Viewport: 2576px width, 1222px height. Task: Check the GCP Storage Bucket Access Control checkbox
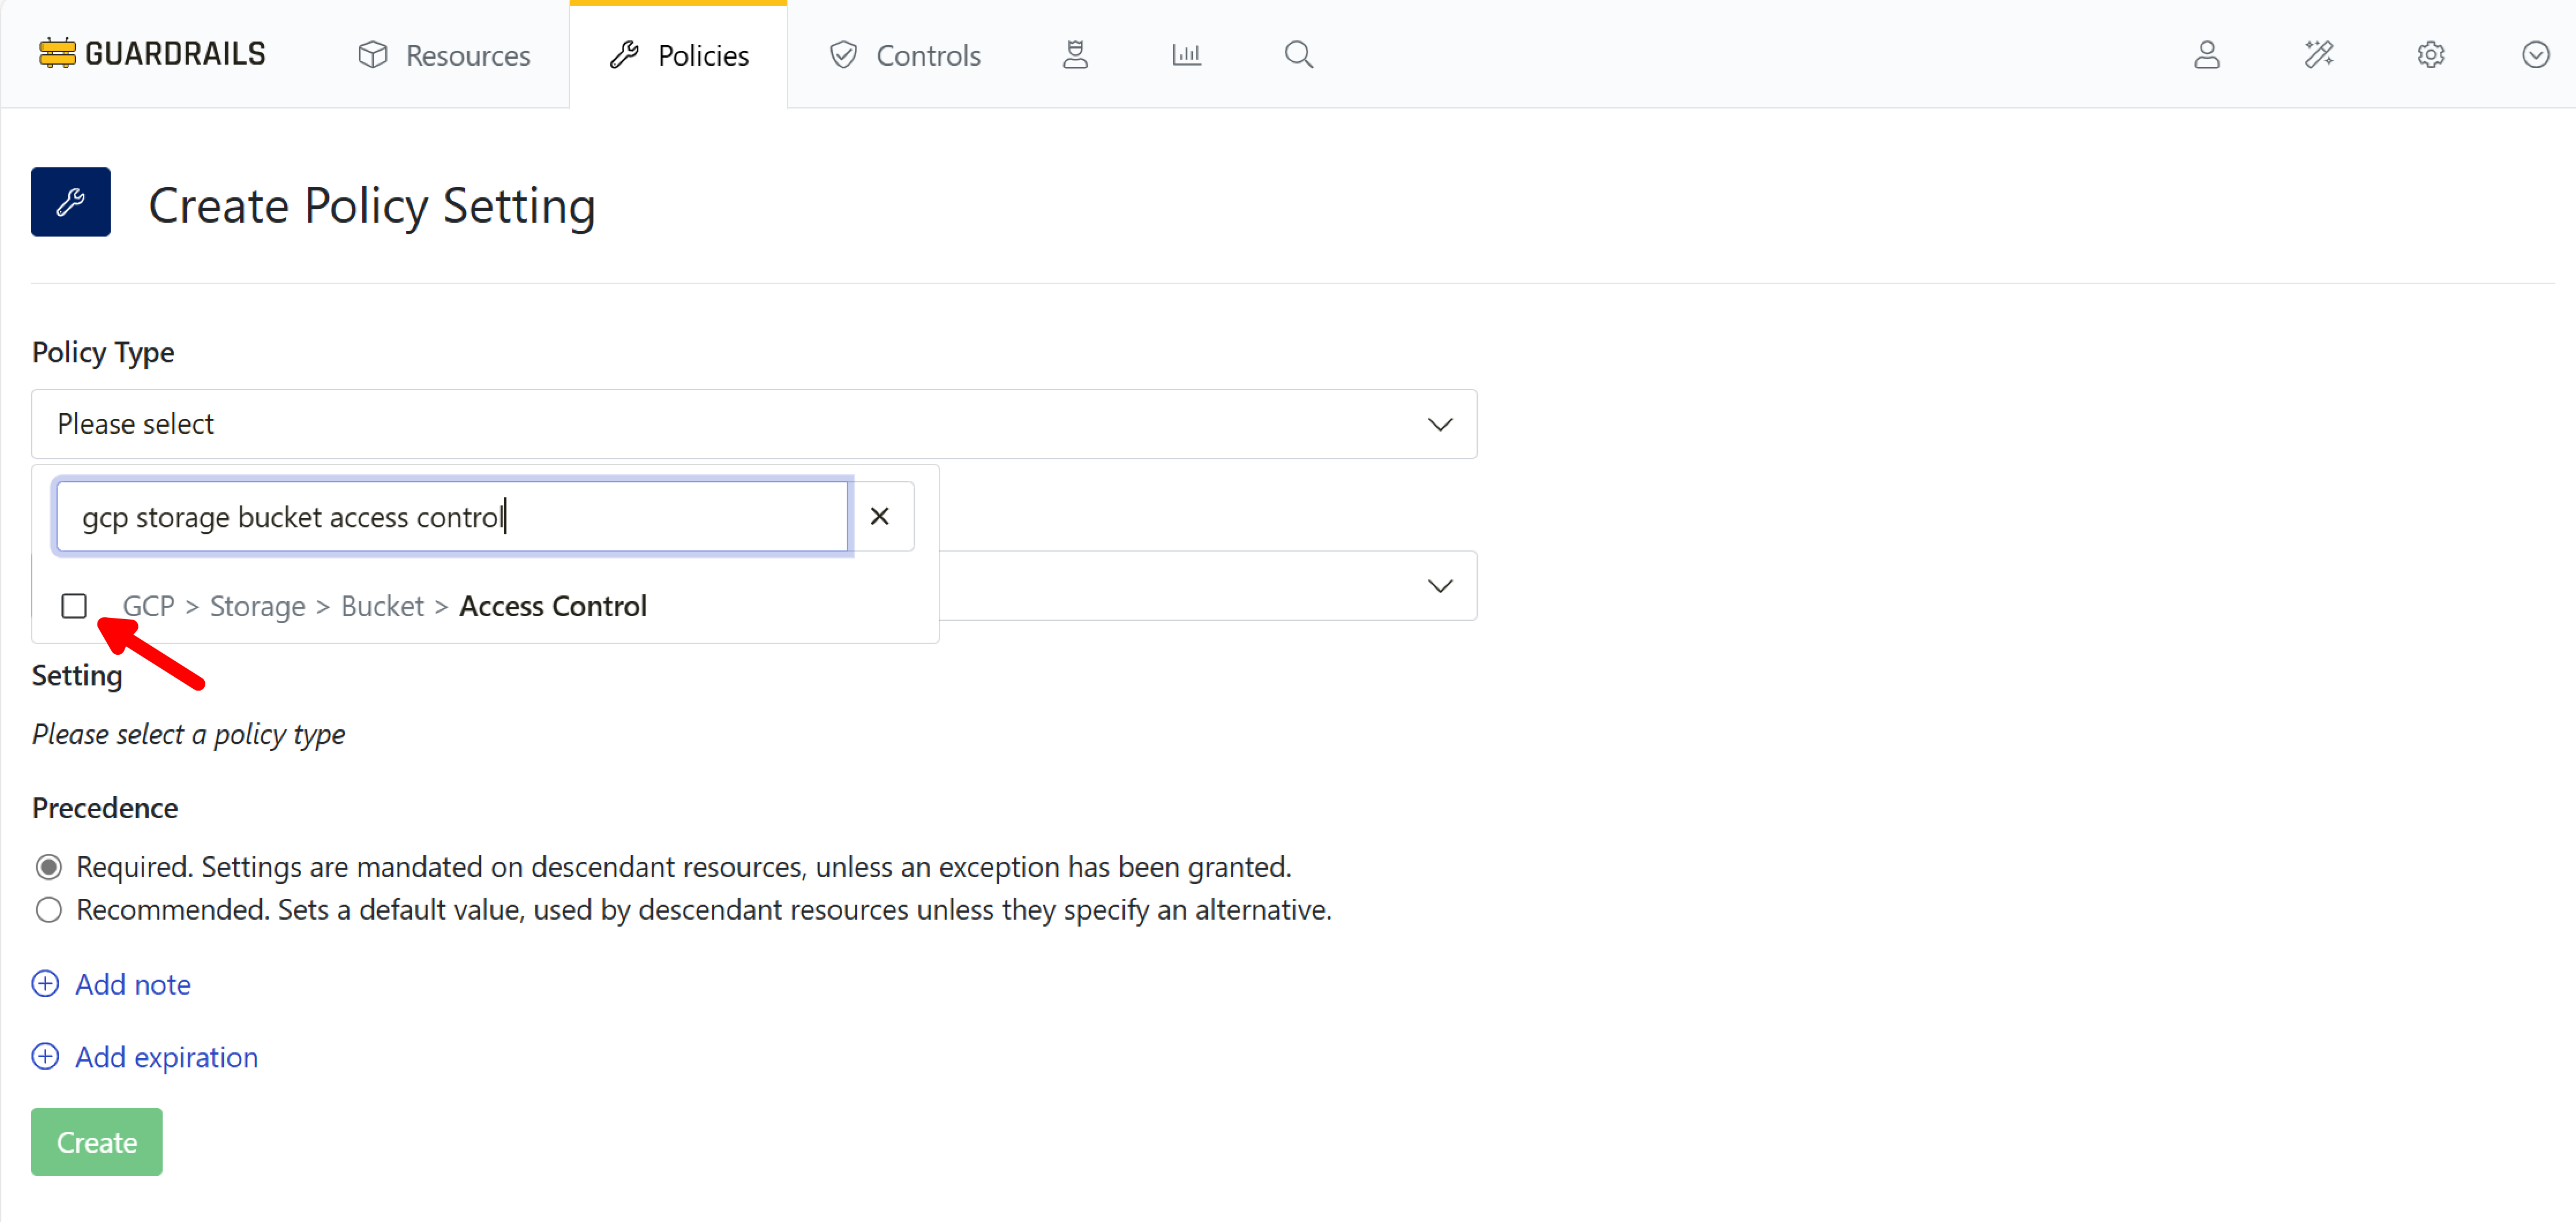click(74, 605)
